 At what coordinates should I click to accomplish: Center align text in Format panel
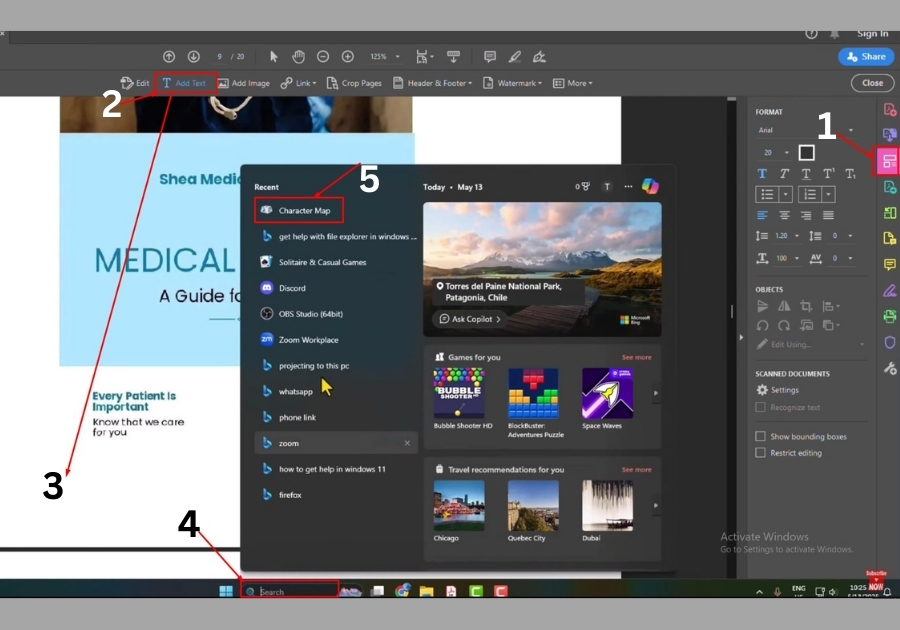point(784,215)
